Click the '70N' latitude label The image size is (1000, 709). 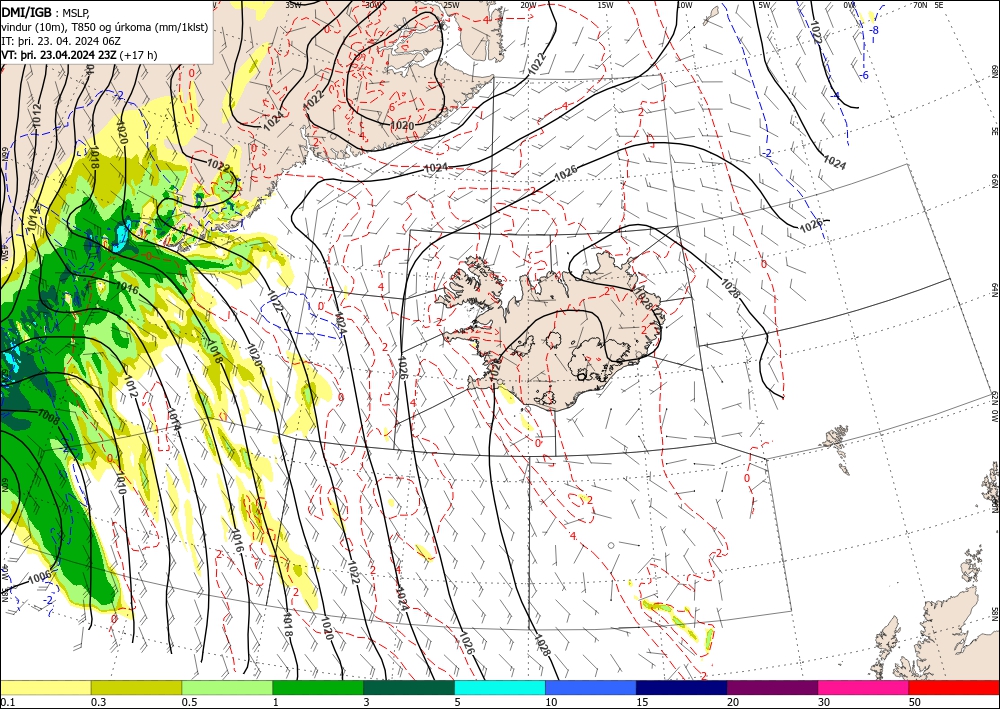click(920, 5)
